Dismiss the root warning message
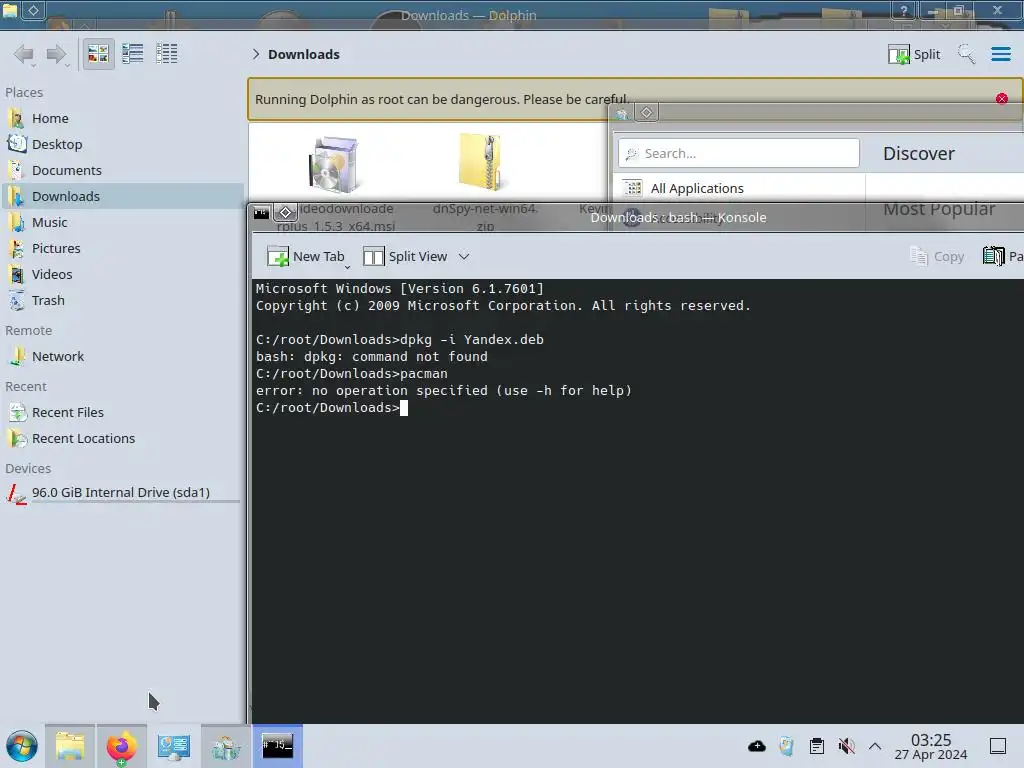This screenshot has height=768, width=1024. tap(1002, 99)
